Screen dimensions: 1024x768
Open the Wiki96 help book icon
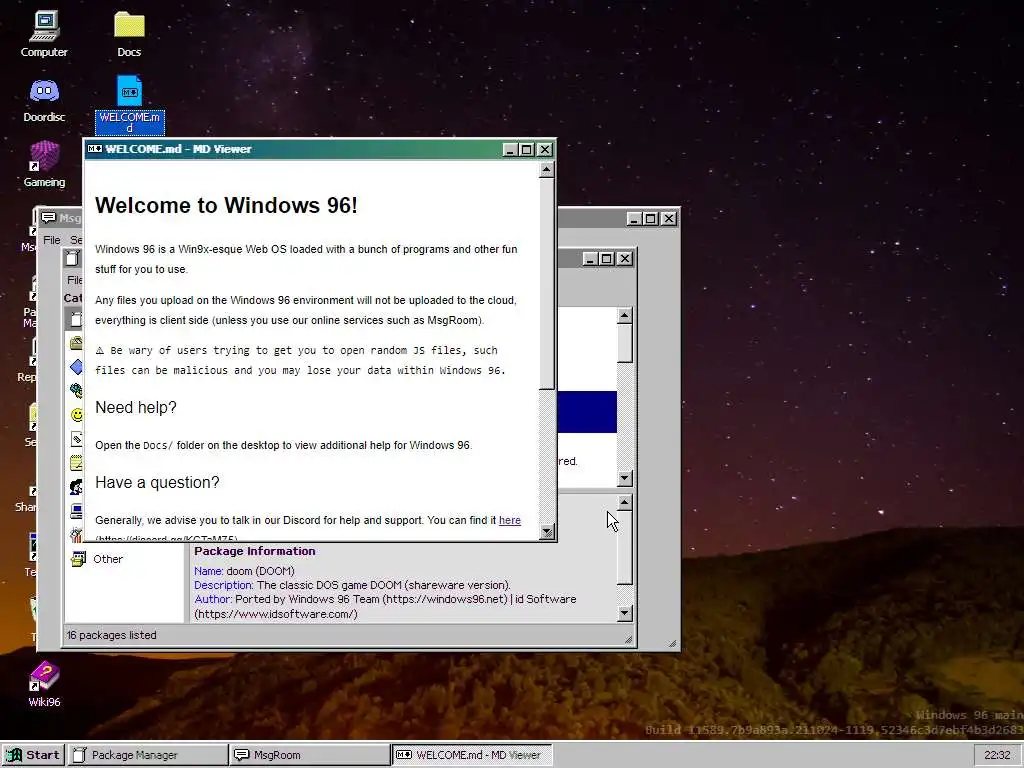44,684
